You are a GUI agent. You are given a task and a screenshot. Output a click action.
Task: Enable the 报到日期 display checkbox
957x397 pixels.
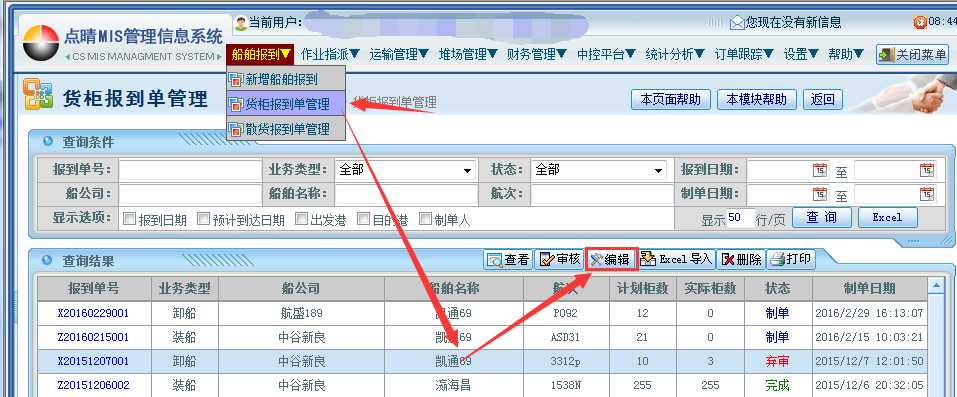pyautogui.click(x=129, y=218)
